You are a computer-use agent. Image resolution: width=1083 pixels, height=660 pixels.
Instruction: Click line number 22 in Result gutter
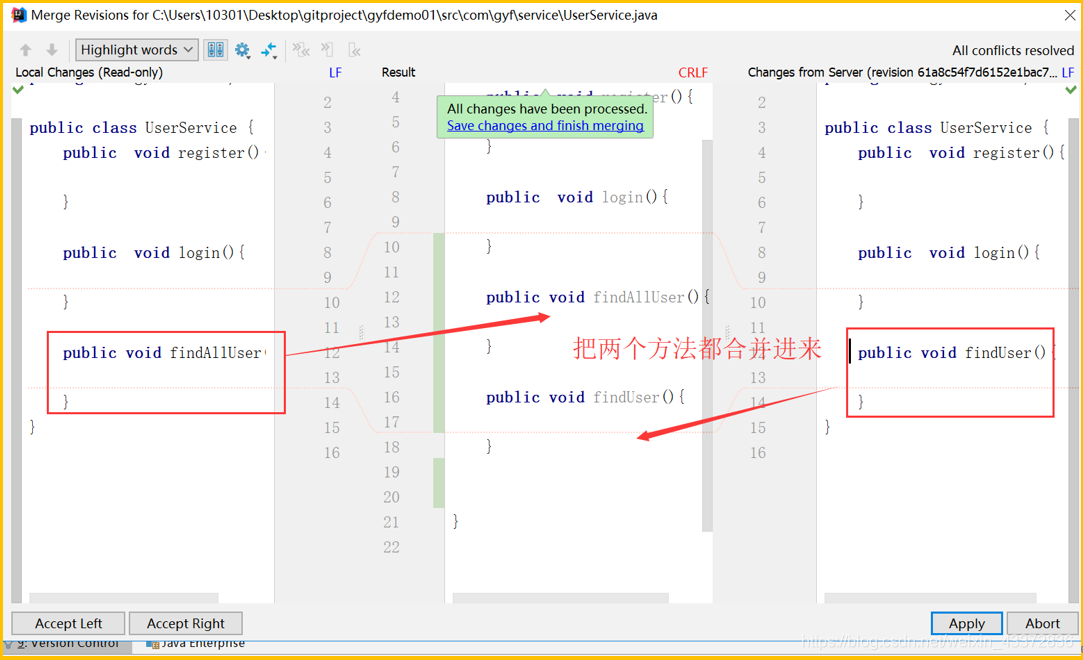click(x=392, y=547)
